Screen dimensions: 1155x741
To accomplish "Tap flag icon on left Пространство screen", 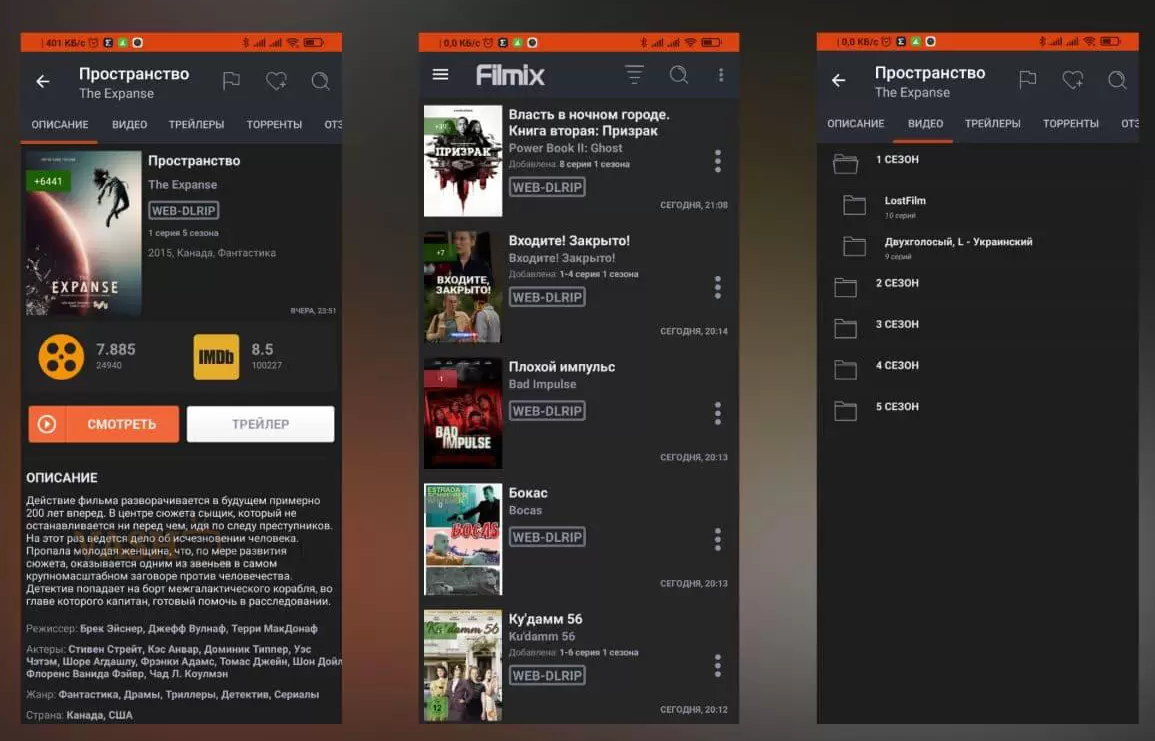I will (231, 80).
